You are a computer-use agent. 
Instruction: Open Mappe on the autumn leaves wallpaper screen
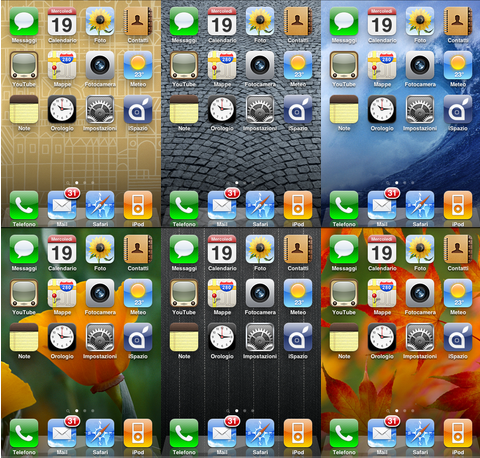click(x=382, y=293)
